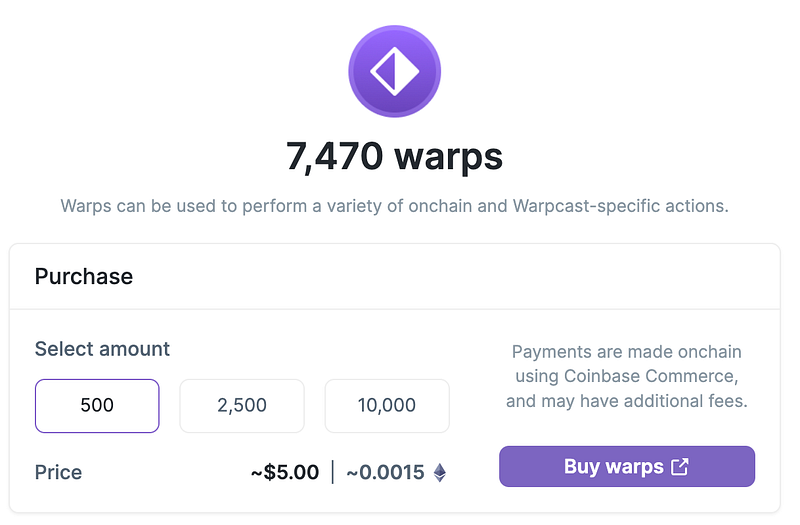Click the horizontal line below the Purchase header

coord(394,309)
